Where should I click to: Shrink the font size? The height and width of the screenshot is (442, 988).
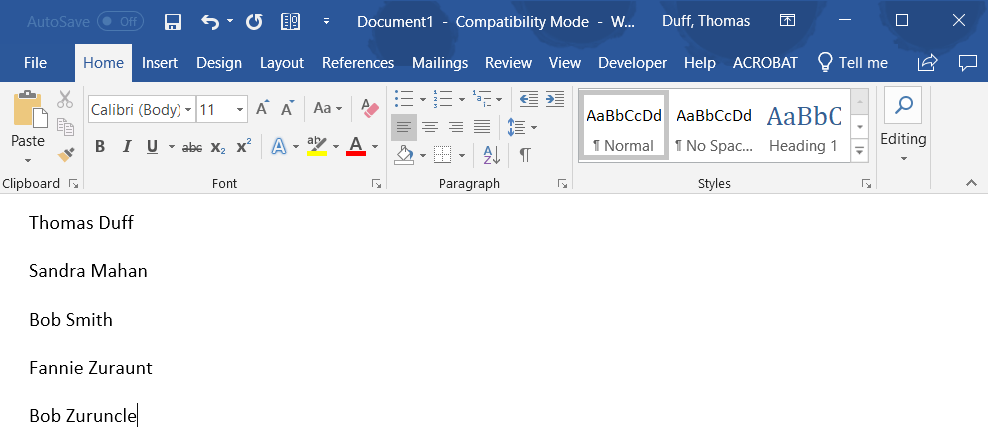pos(287,108)
